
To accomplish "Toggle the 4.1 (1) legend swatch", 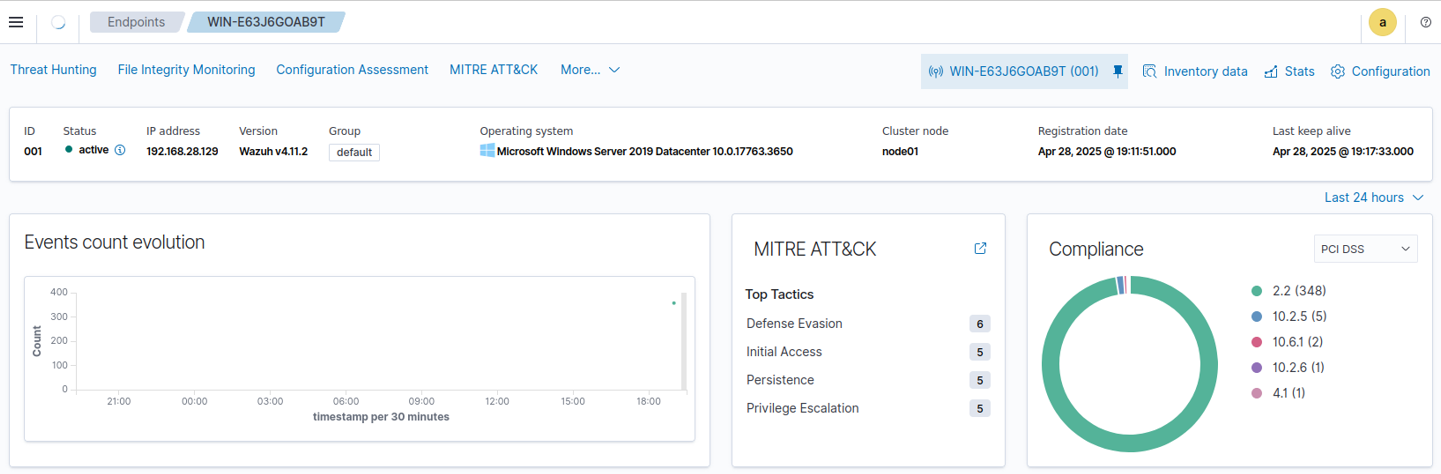I will [x=1256, y=393].
